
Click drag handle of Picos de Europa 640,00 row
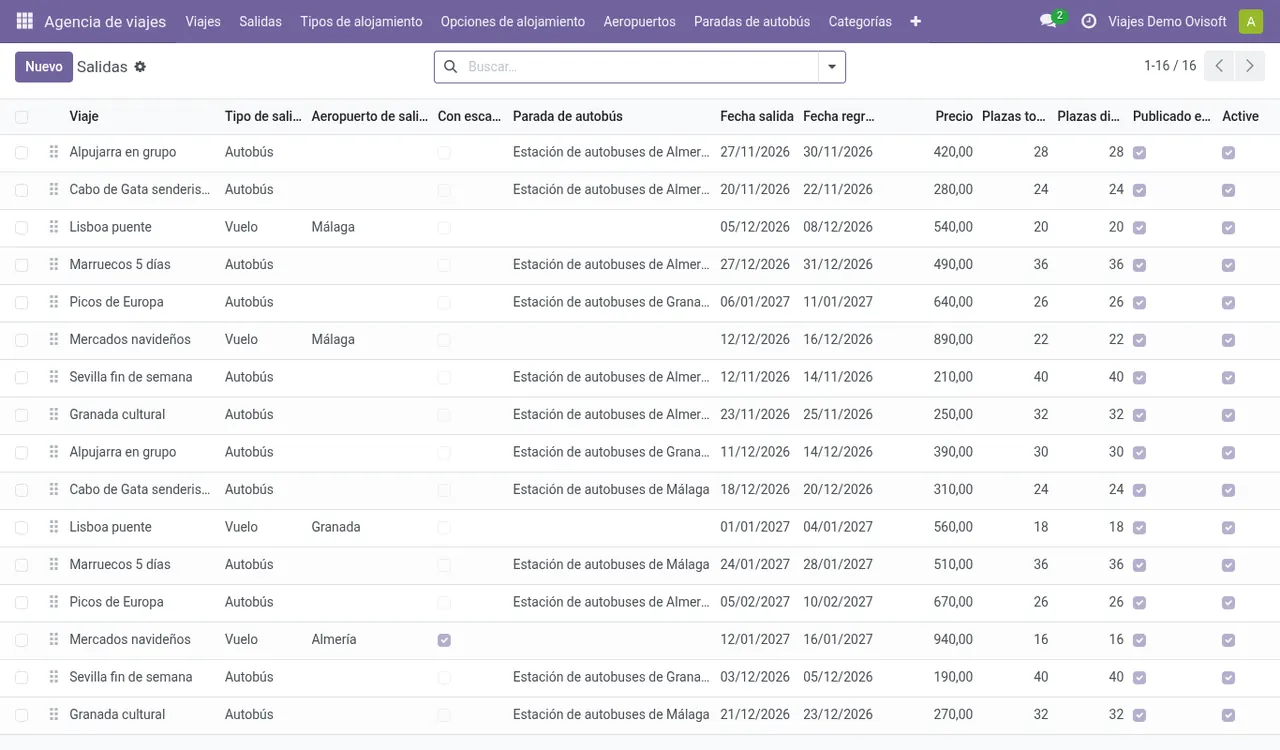54,302
